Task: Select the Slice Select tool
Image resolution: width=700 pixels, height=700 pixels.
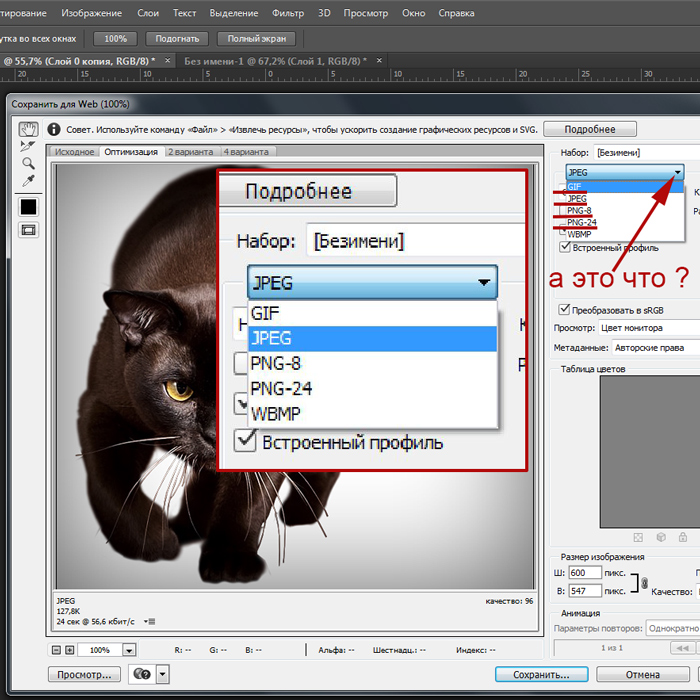Action: (x=27, y=146)
